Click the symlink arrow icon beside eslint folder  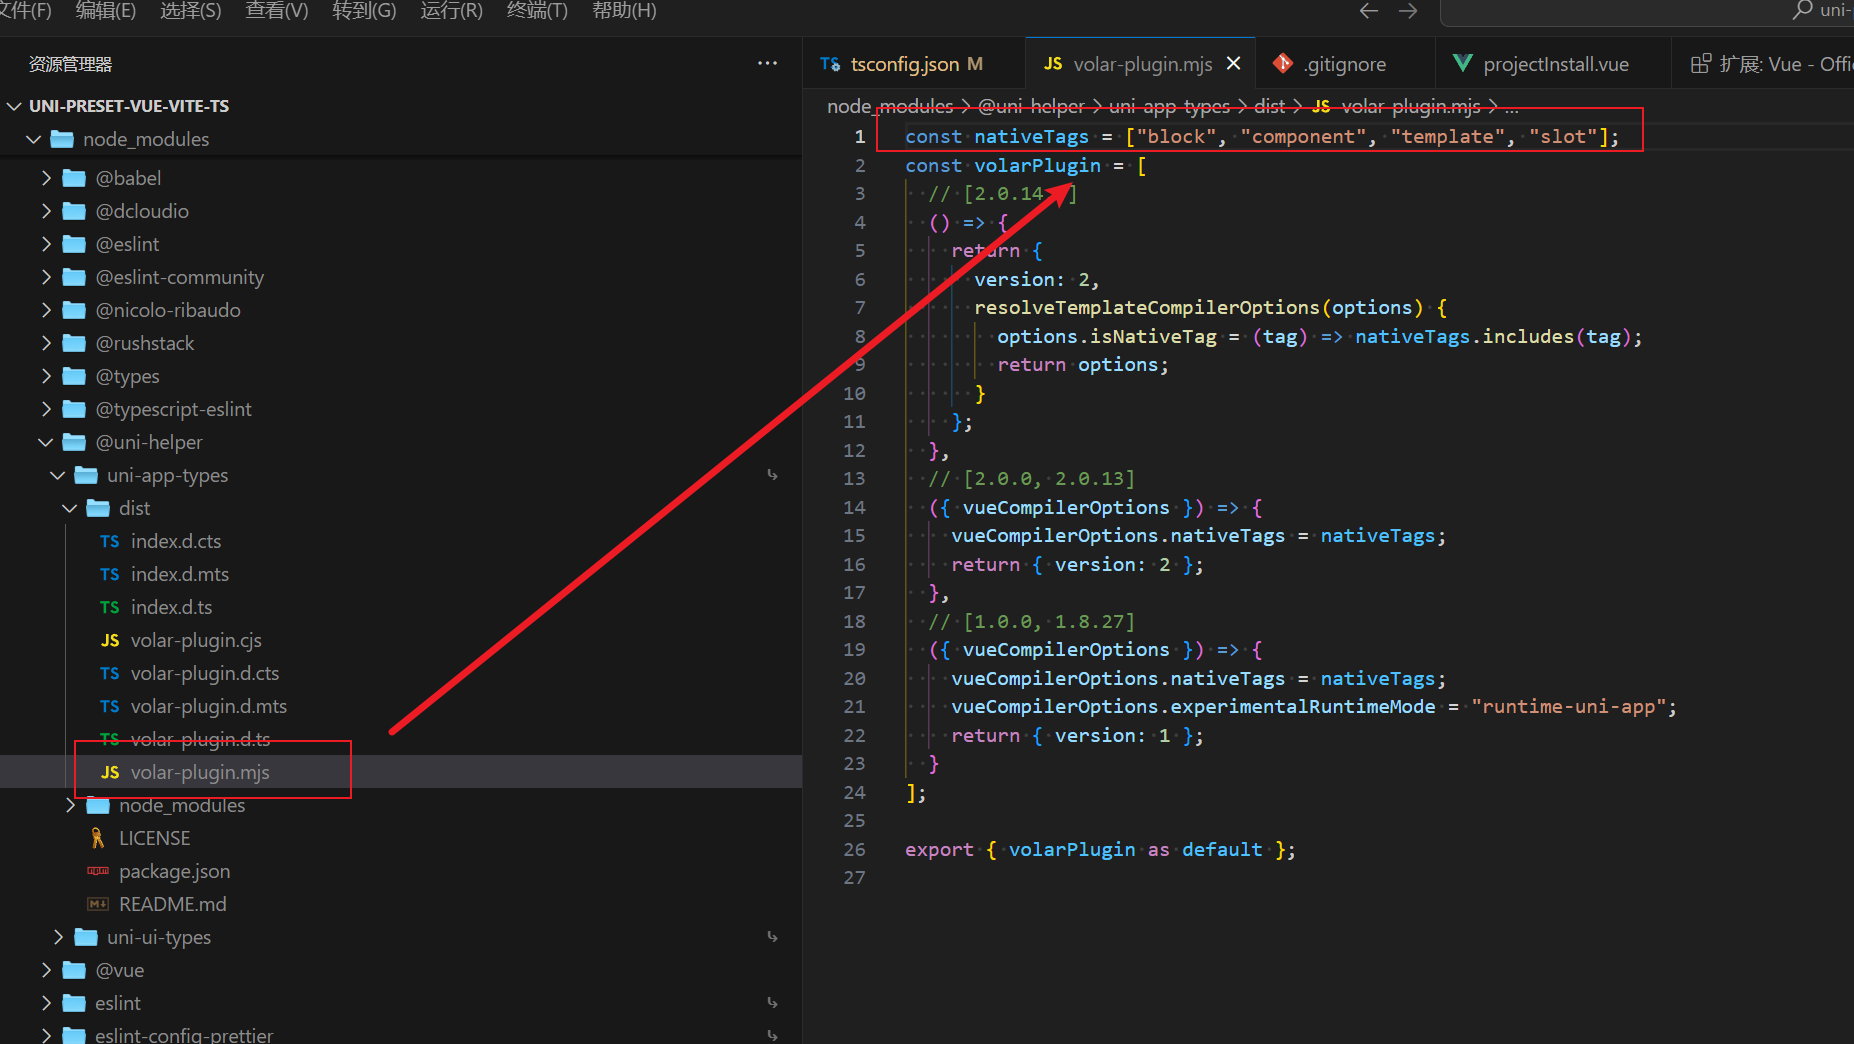click(772, 1003)
